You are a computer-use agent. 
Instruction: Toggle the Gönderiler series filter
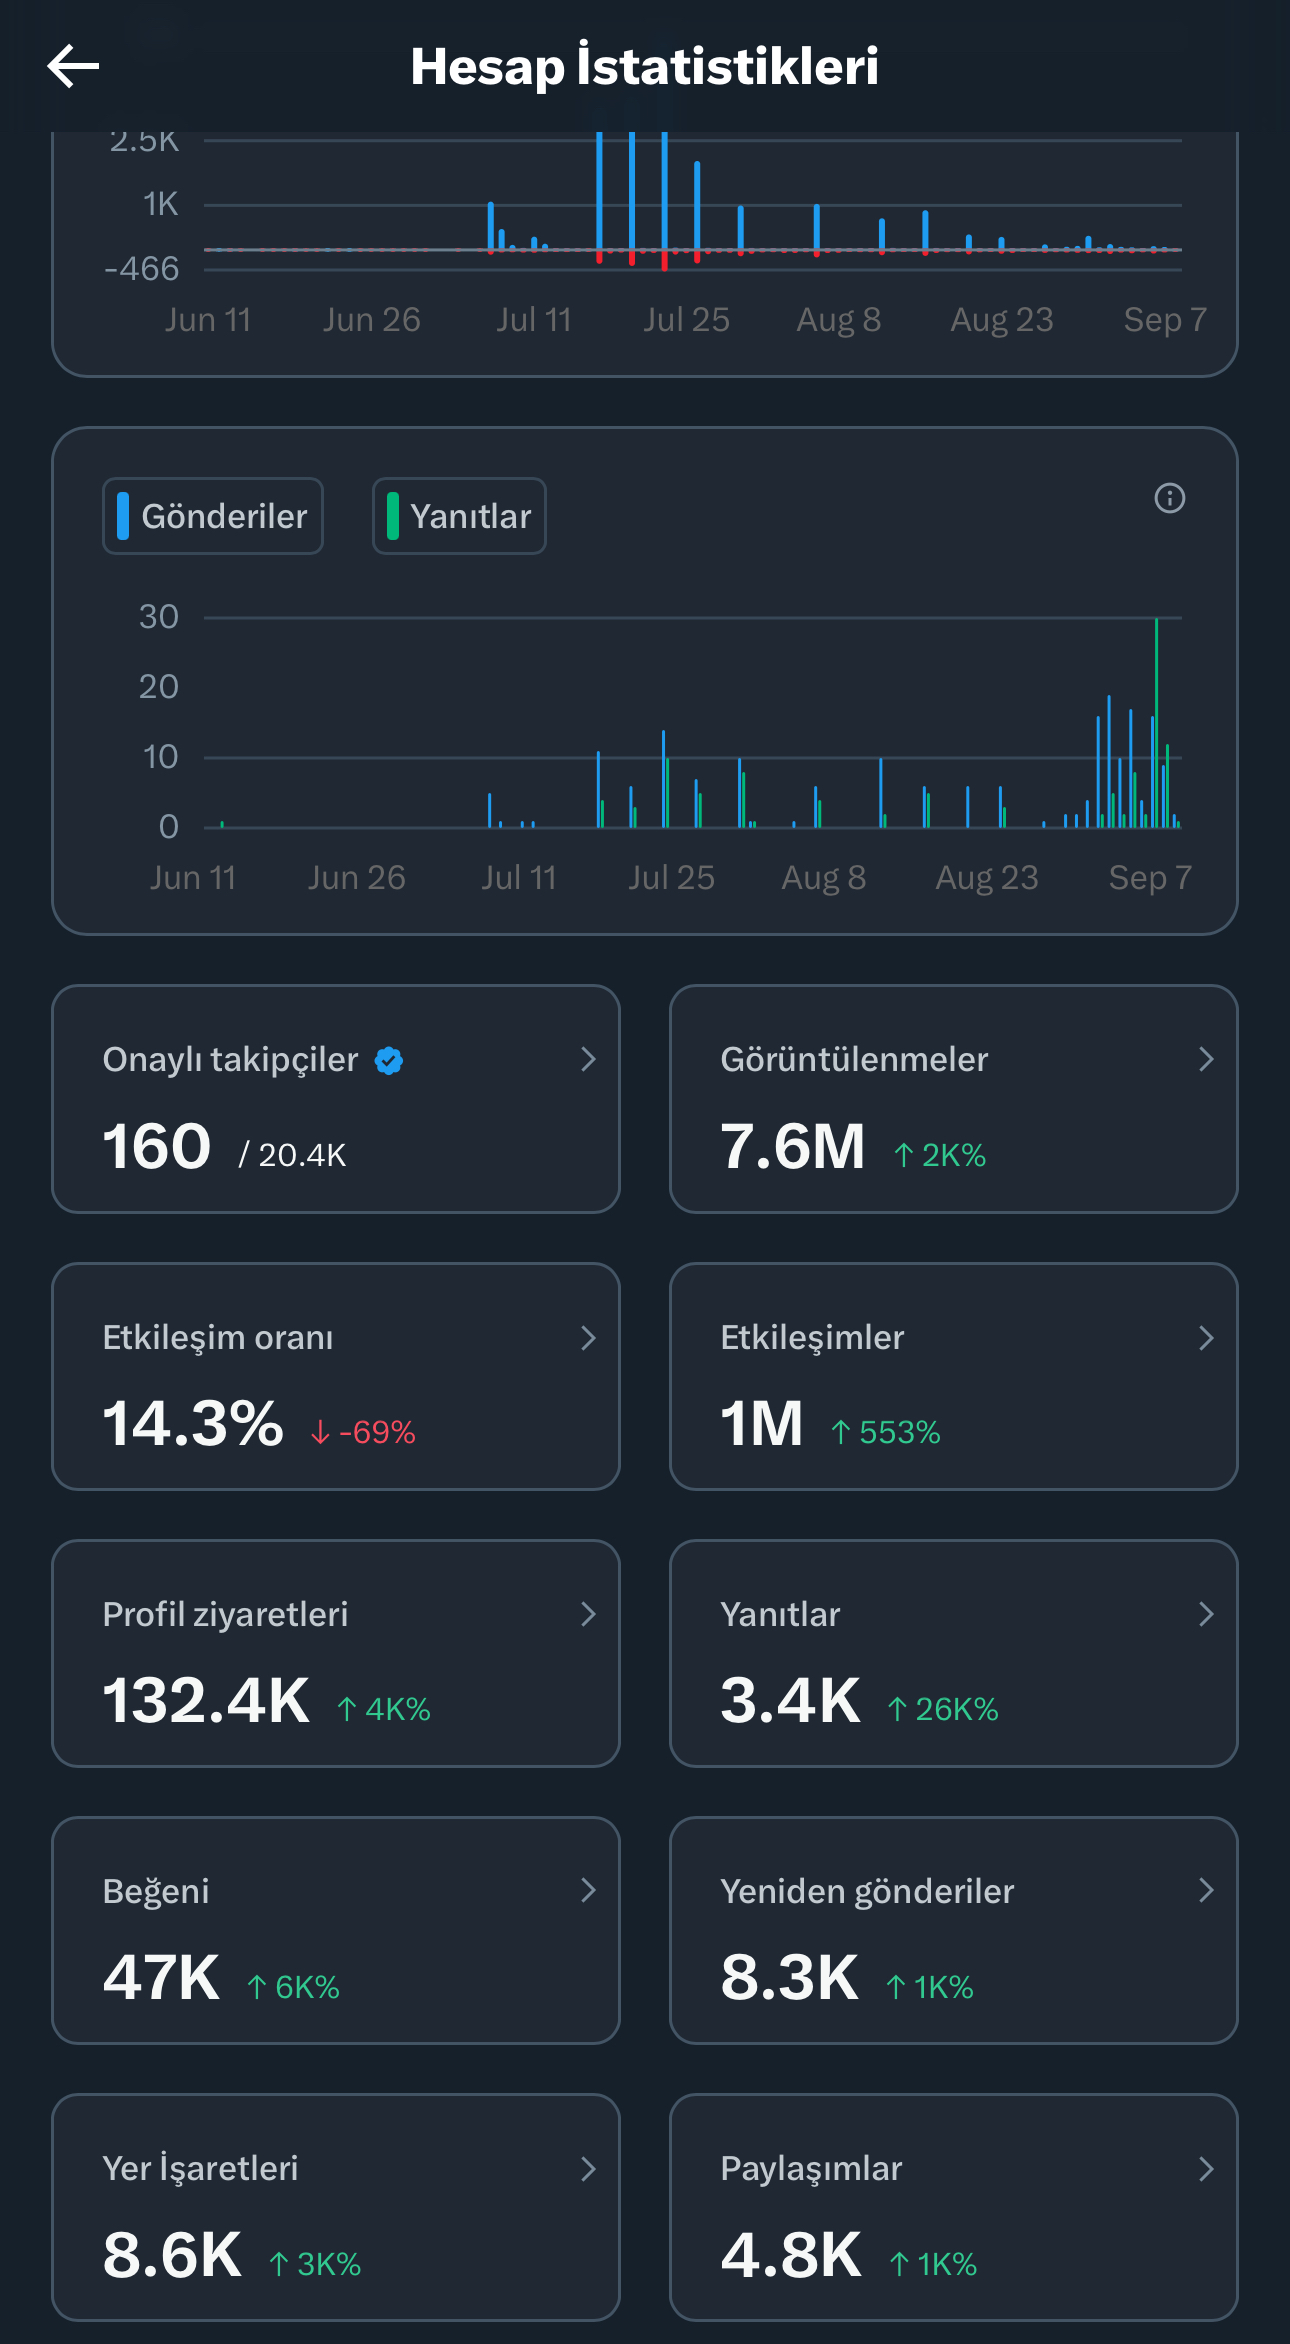213,516
